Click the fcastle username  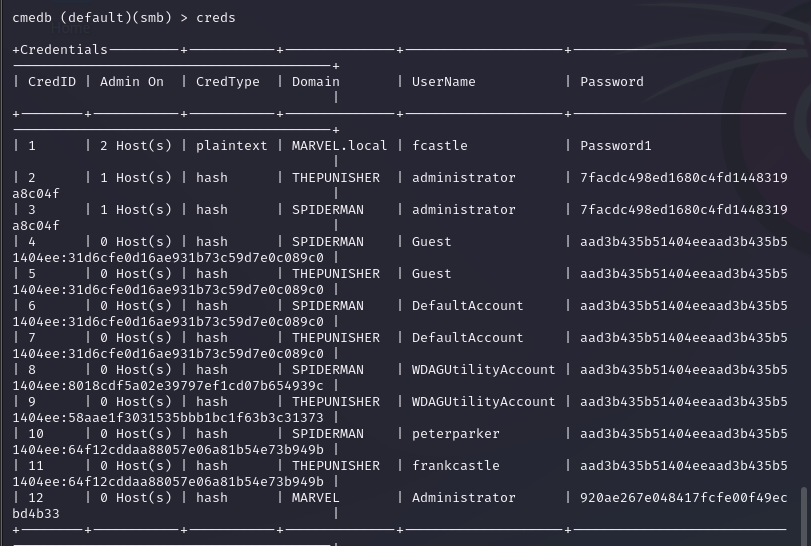pos(440,146)
